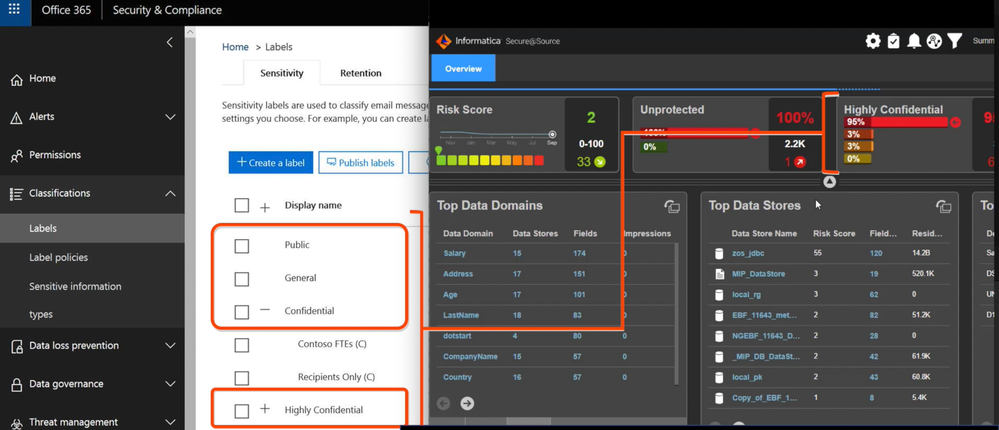Sort by Risk Score column header
The image size is (999, 430).
click(x=834, y=234)
